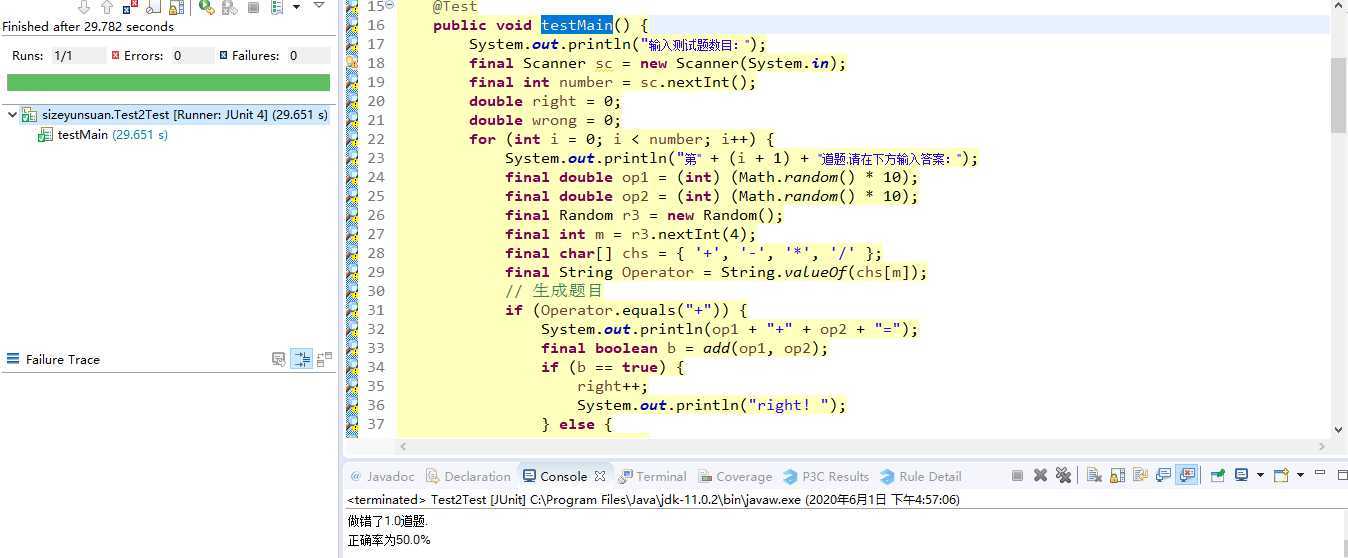This screenshot has width=1348, height=558.
Task: Click compare actual with expected icon
Action: (324, 359)
